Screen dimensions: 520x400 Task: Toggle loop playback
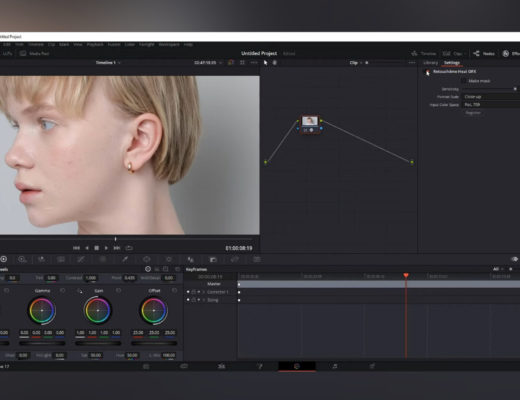(129, 248)
